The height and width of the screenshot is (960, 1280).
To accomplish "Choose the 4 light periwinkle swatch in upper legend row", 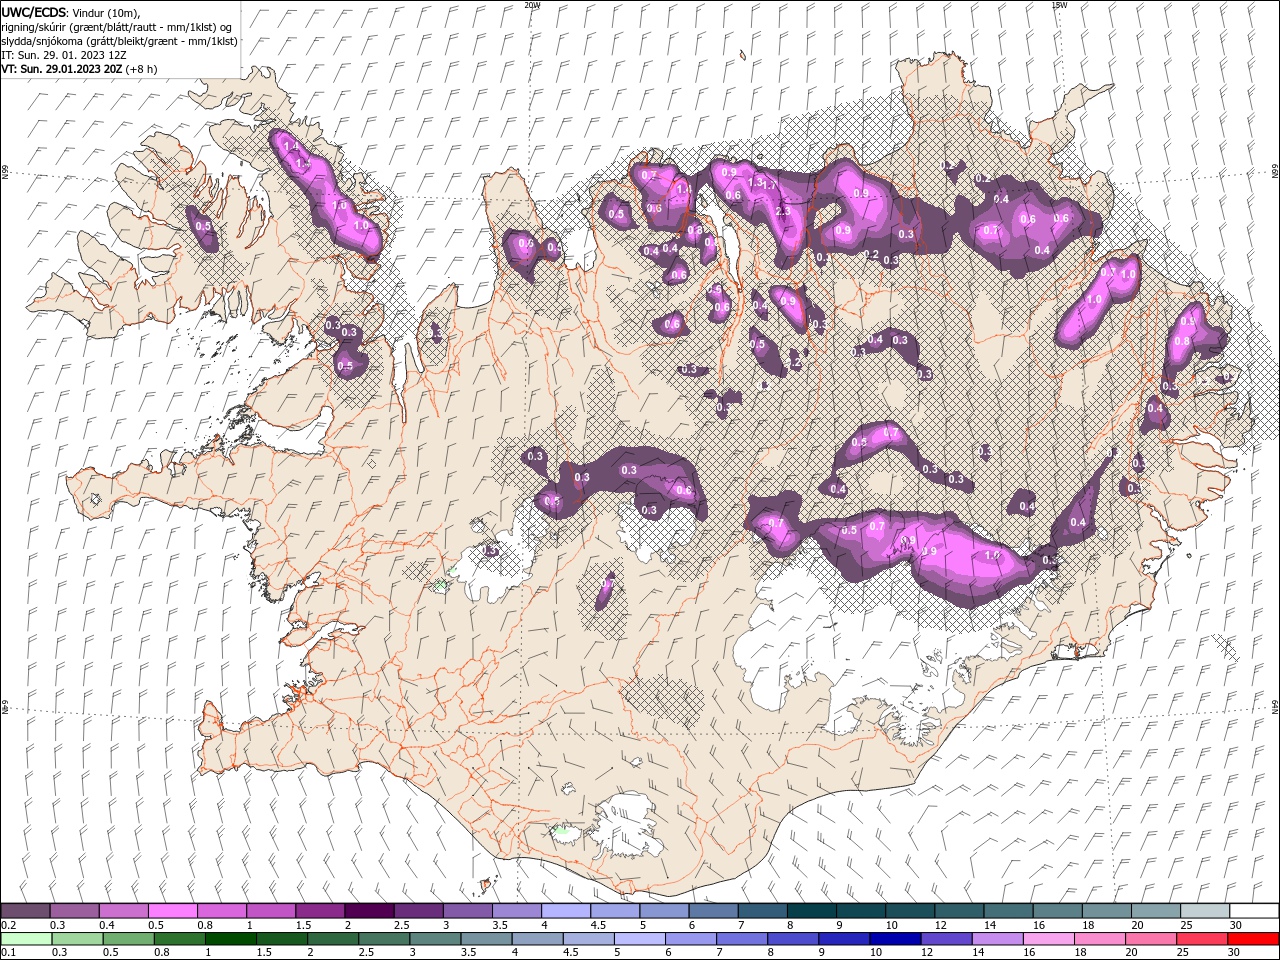I will pos(566,911).
